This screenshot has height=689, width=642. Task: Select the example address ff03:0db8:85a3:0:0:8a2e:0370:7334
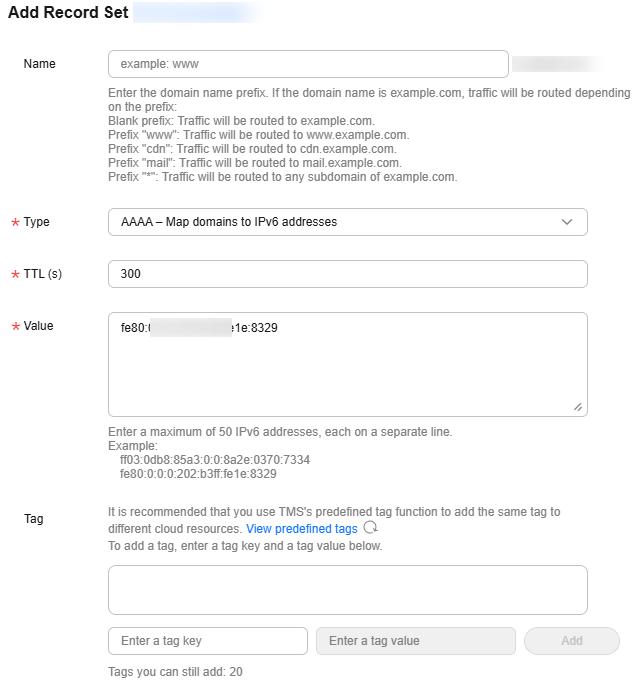pos(215,460)
